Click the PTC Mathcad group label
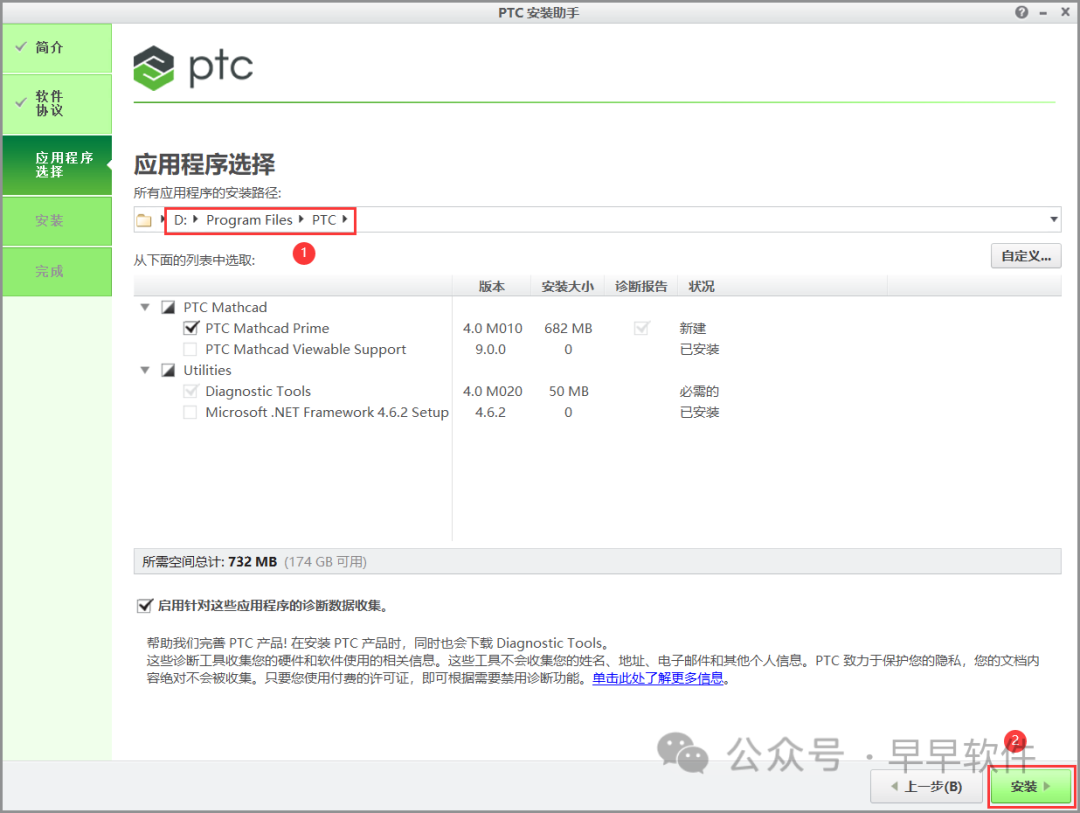 tap(225, 307)
